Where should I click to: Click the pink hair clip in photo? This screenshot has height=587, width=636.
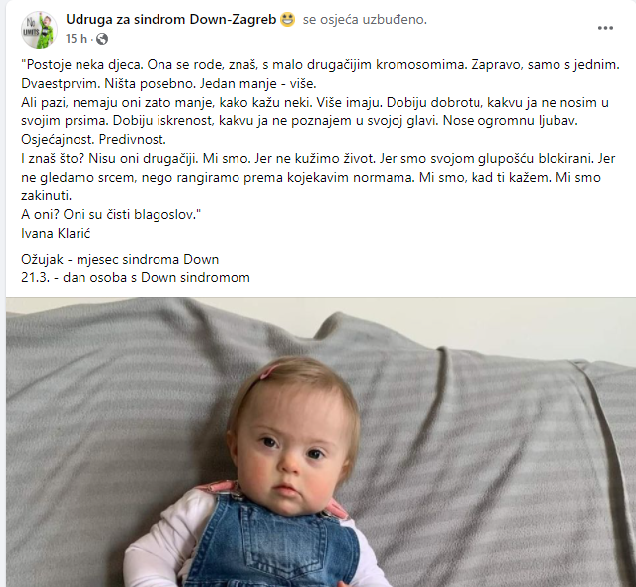click(269, 371)
